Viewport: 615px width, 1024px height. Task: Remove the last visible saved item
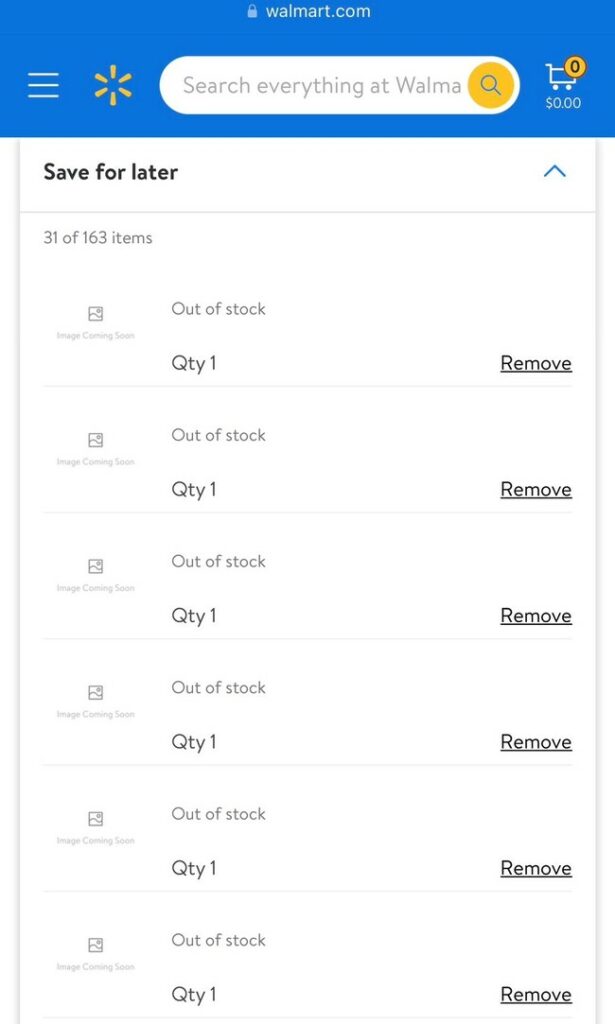[536, 994]
